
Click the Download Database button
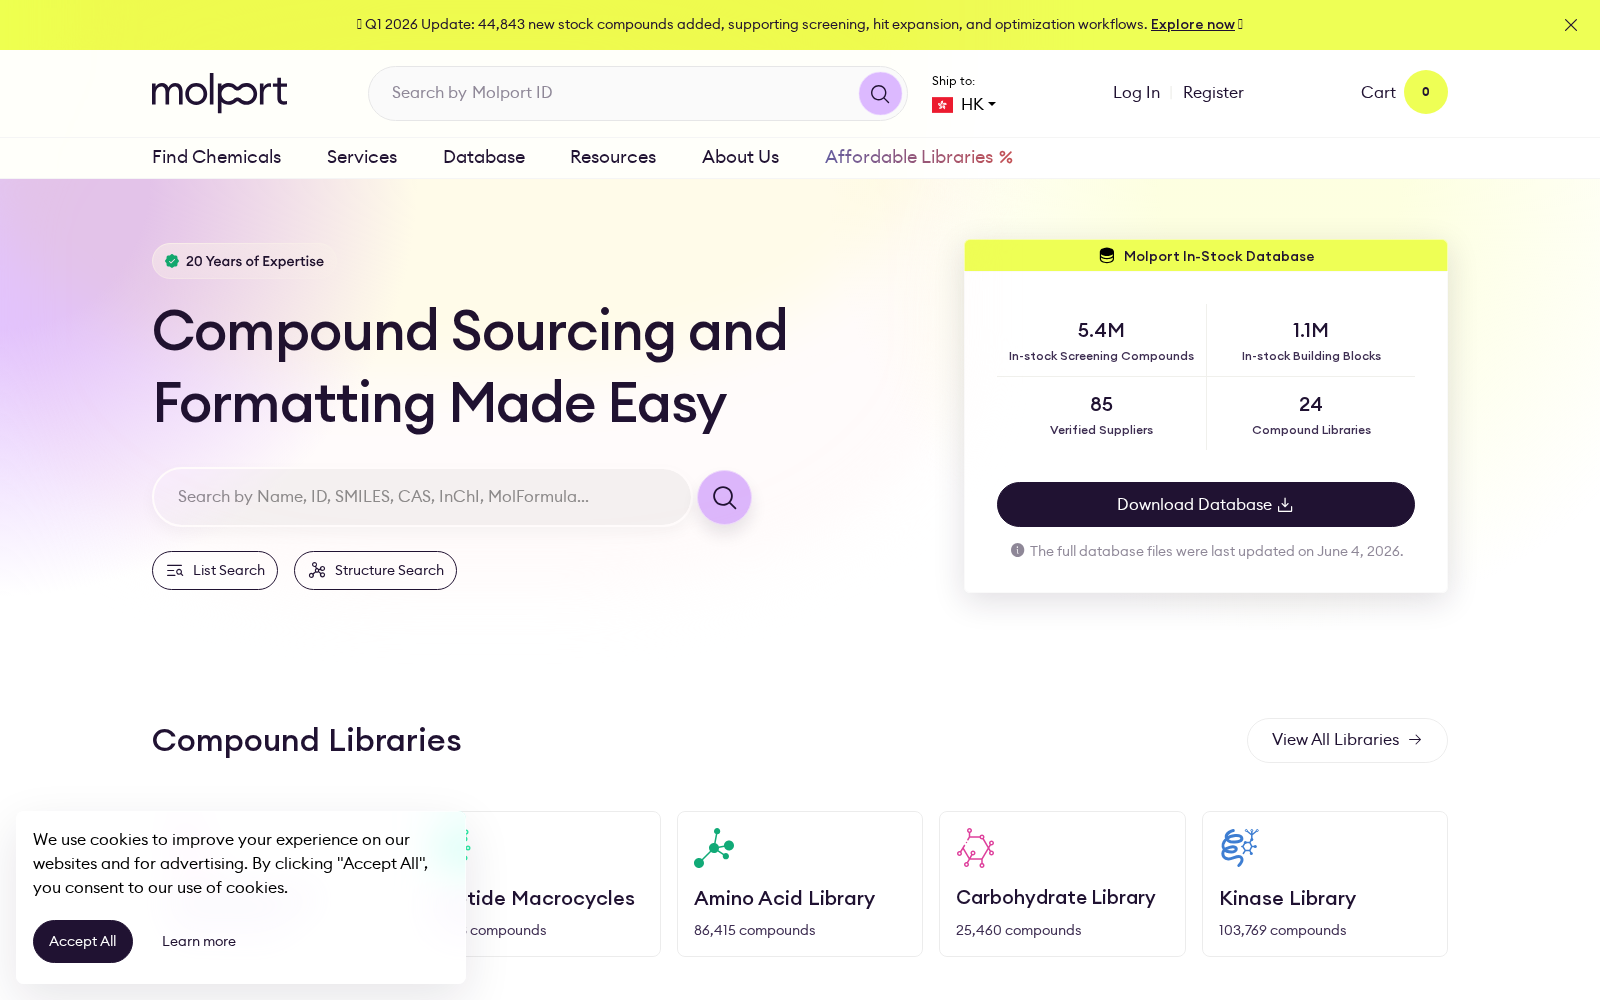pos(1206,505)
